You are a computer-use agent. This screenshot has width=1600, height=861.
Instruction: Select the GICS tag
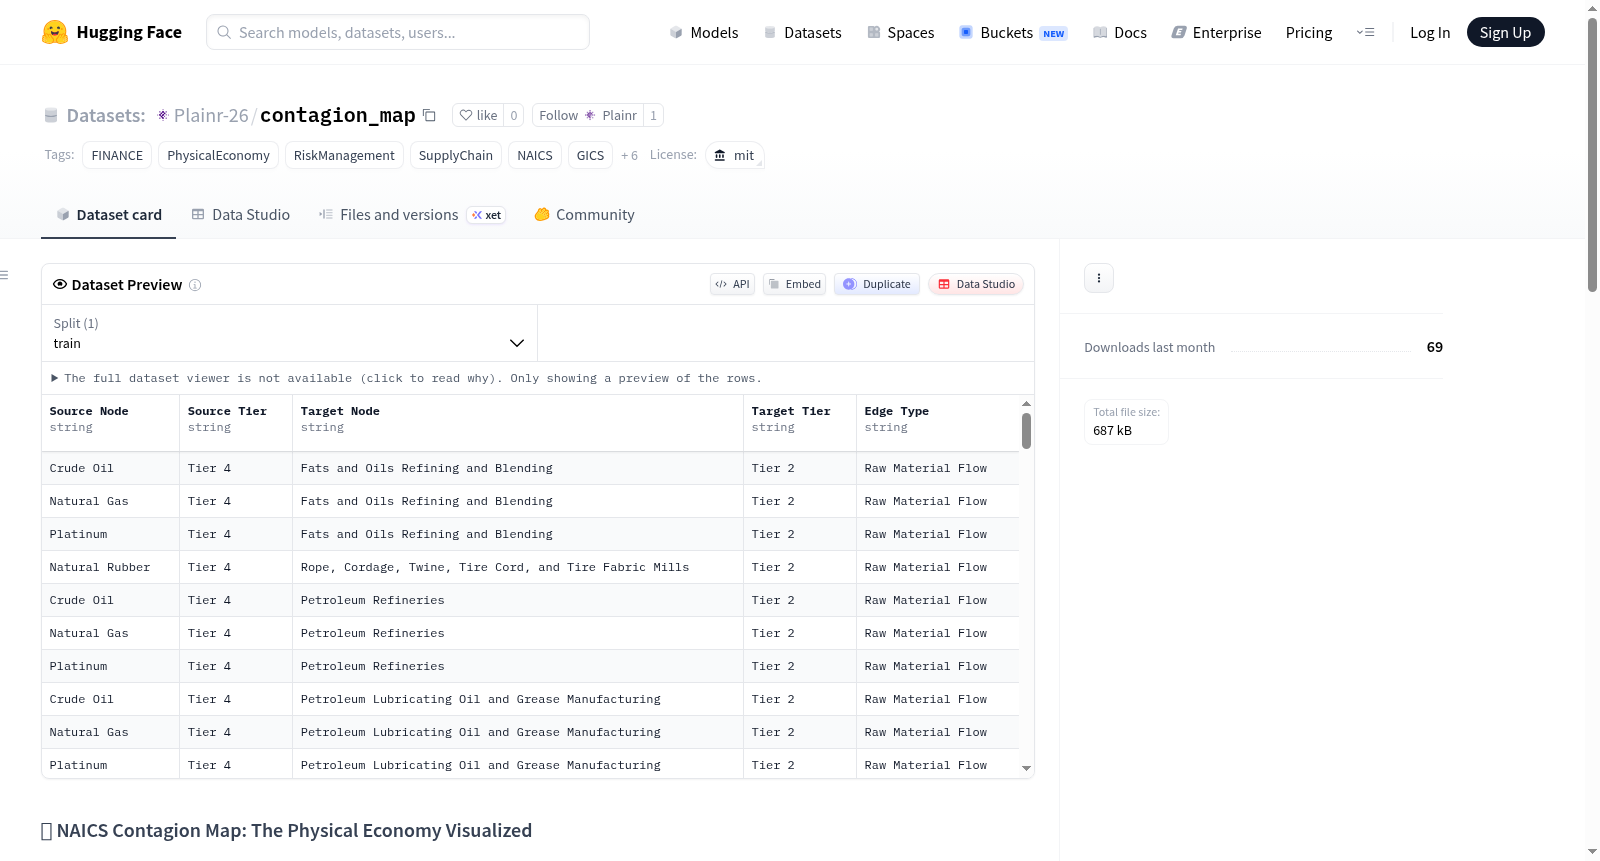coord(591,155)
